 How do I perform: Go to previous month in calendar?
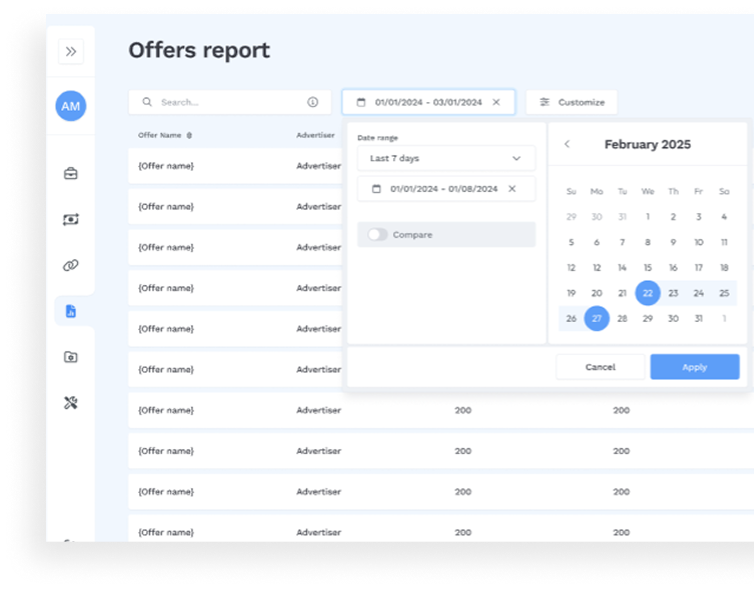pyautogui.click(x=567, y=144)
